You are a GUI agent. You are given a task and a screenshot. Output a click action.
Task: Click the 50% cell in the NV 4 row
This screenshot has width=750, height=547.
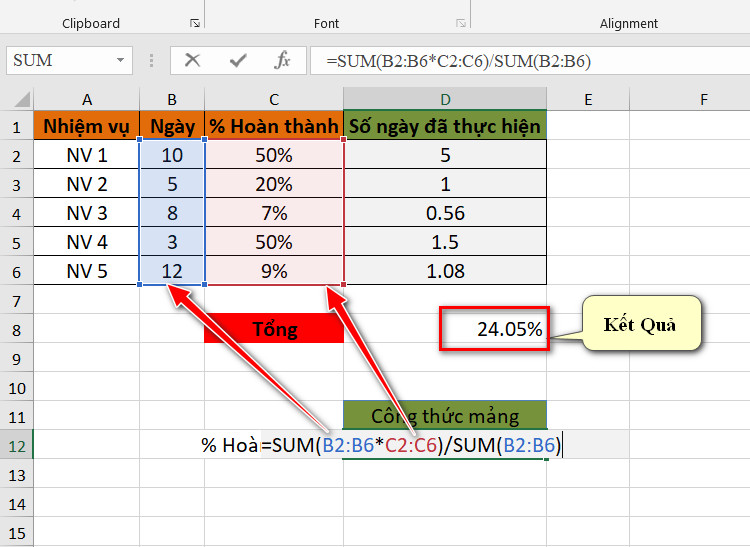point(274,242)
